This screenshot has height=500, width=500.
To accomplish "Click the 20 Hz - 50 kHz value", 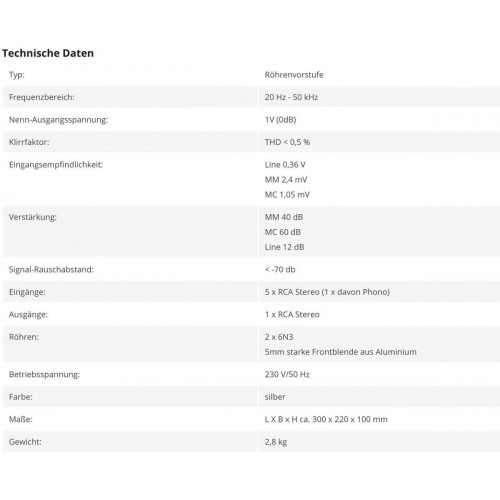I will [x=291, y=97].
